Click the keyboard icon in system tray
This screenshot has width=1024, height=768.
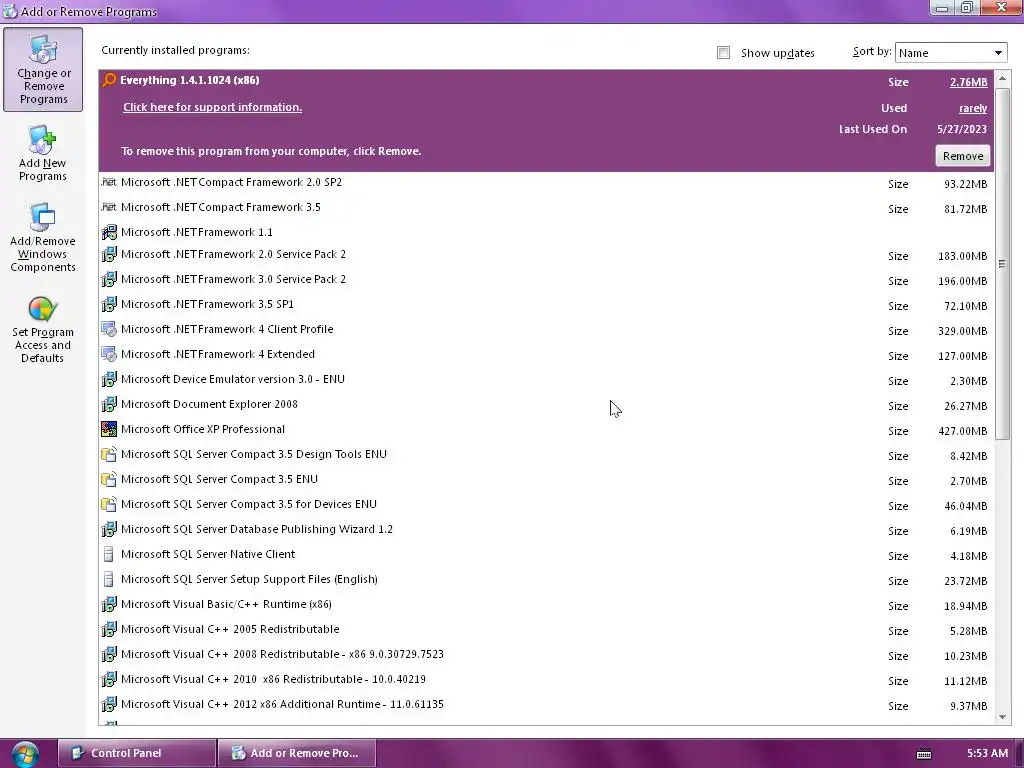click(923, 754)
